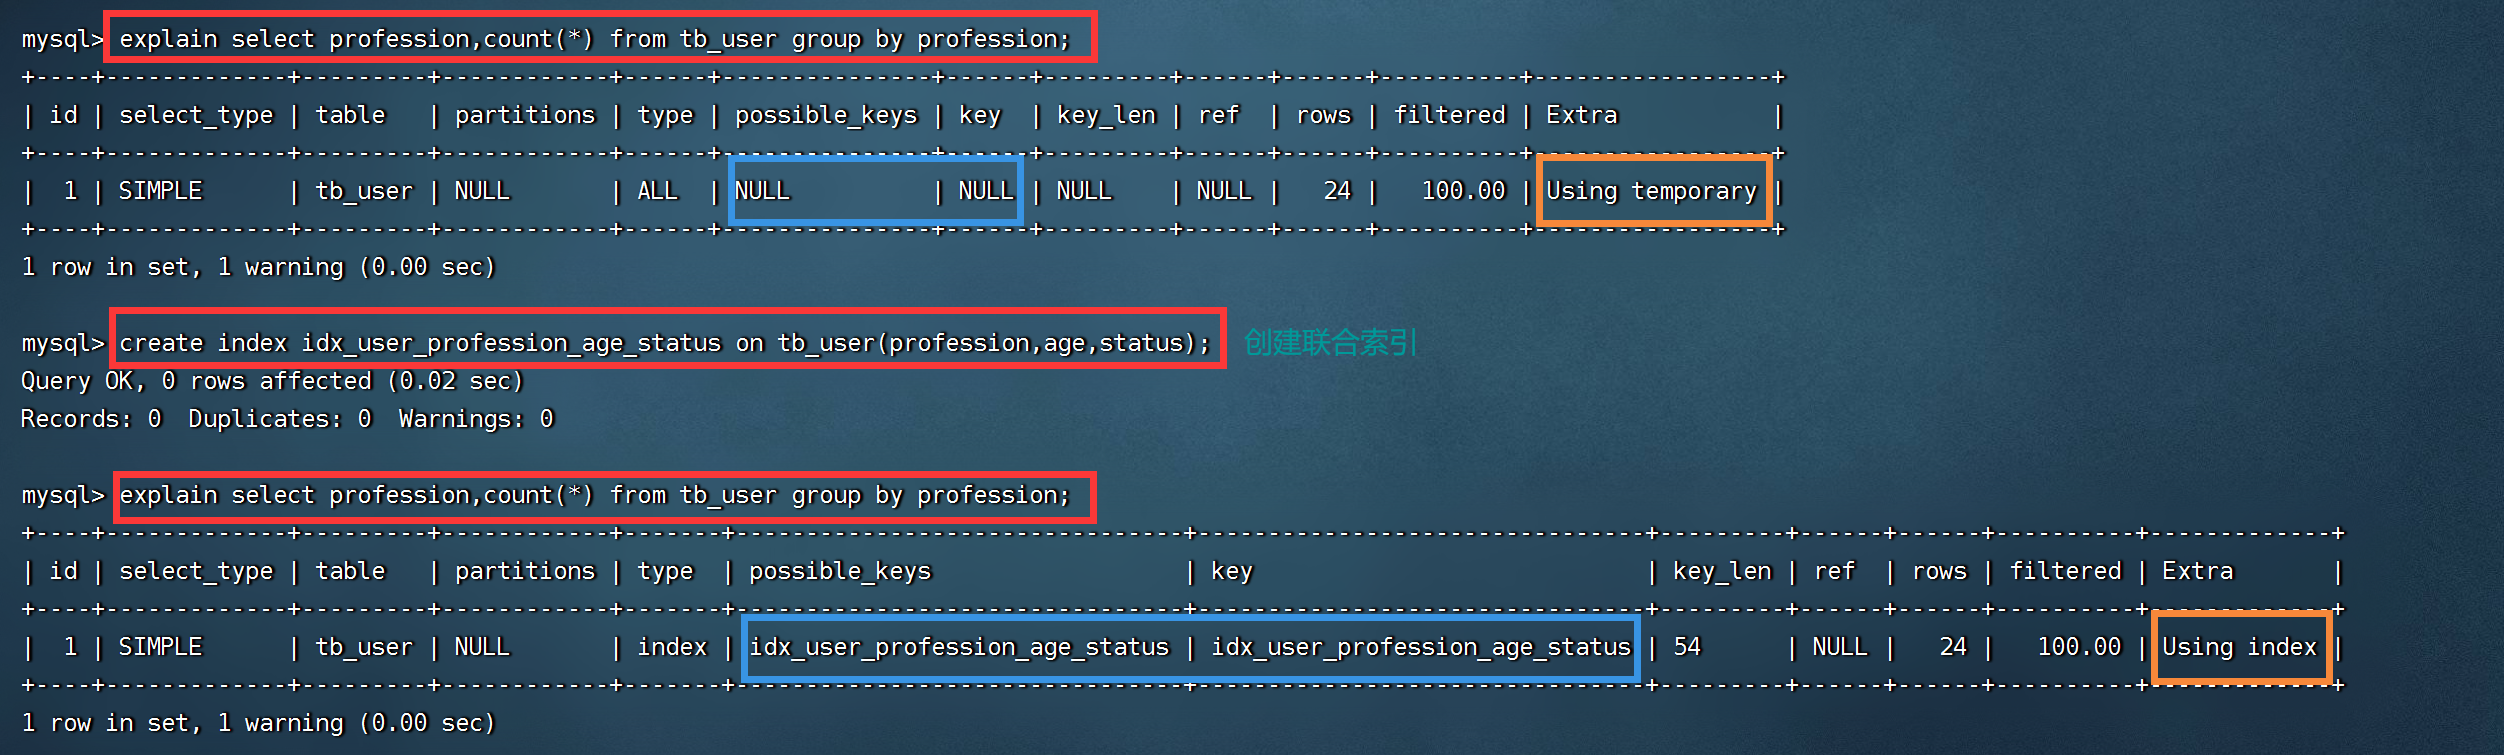This screenshot has height=755, width=2504.
Task: Click the explain query after the create index output
Action: pyautogui.click(x=595, y=495)
